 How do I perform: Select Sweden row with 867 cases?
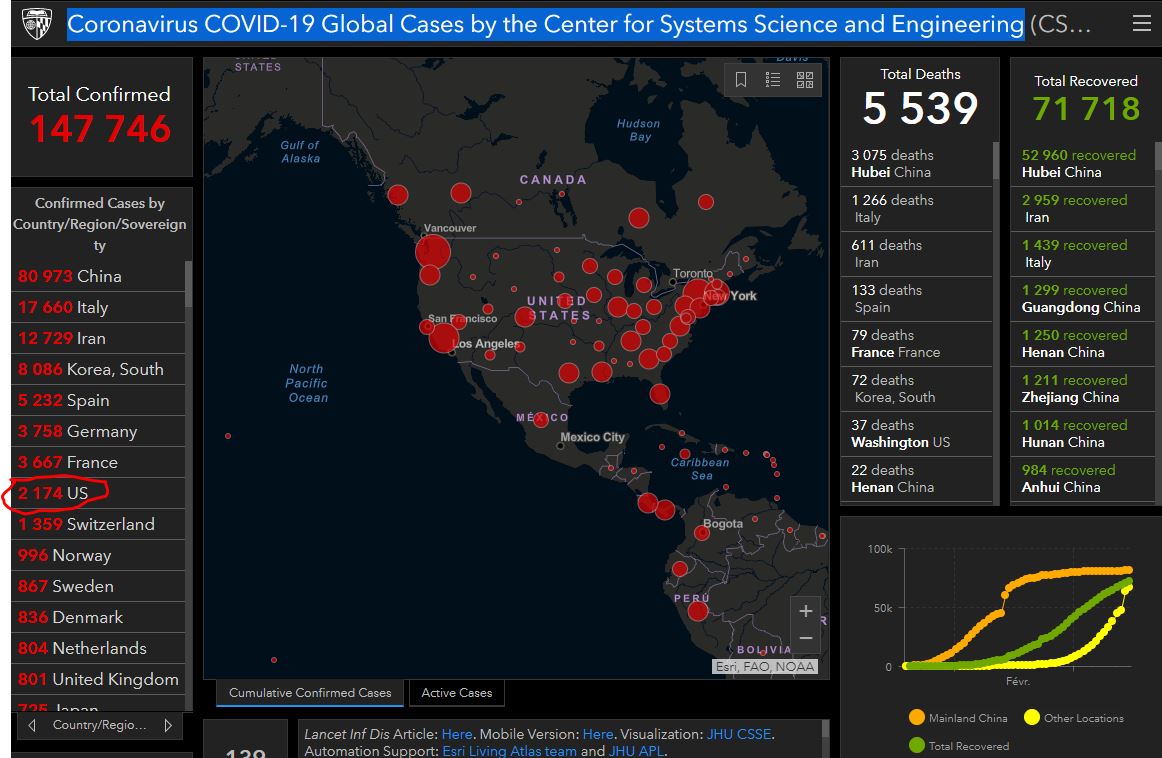98,586
